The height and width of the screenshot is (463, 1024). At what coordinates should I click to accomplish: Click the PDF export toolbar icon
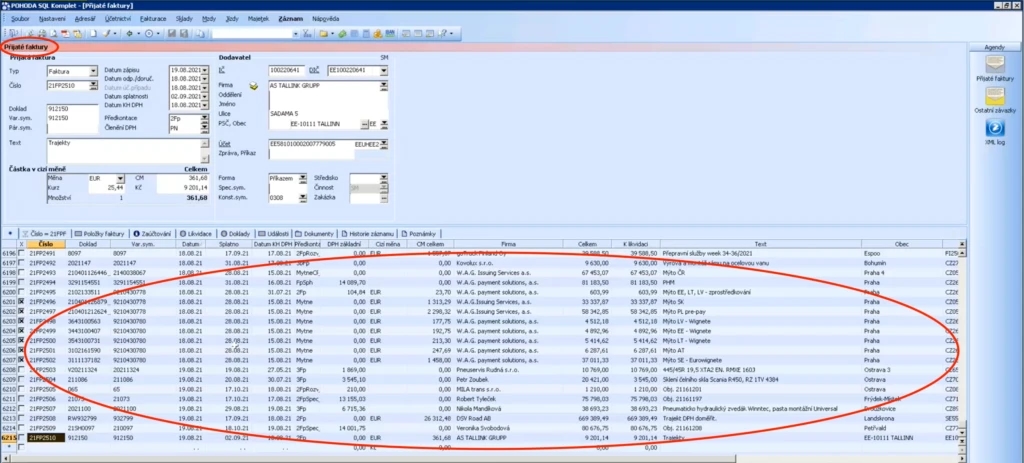(x=65, y=33)
